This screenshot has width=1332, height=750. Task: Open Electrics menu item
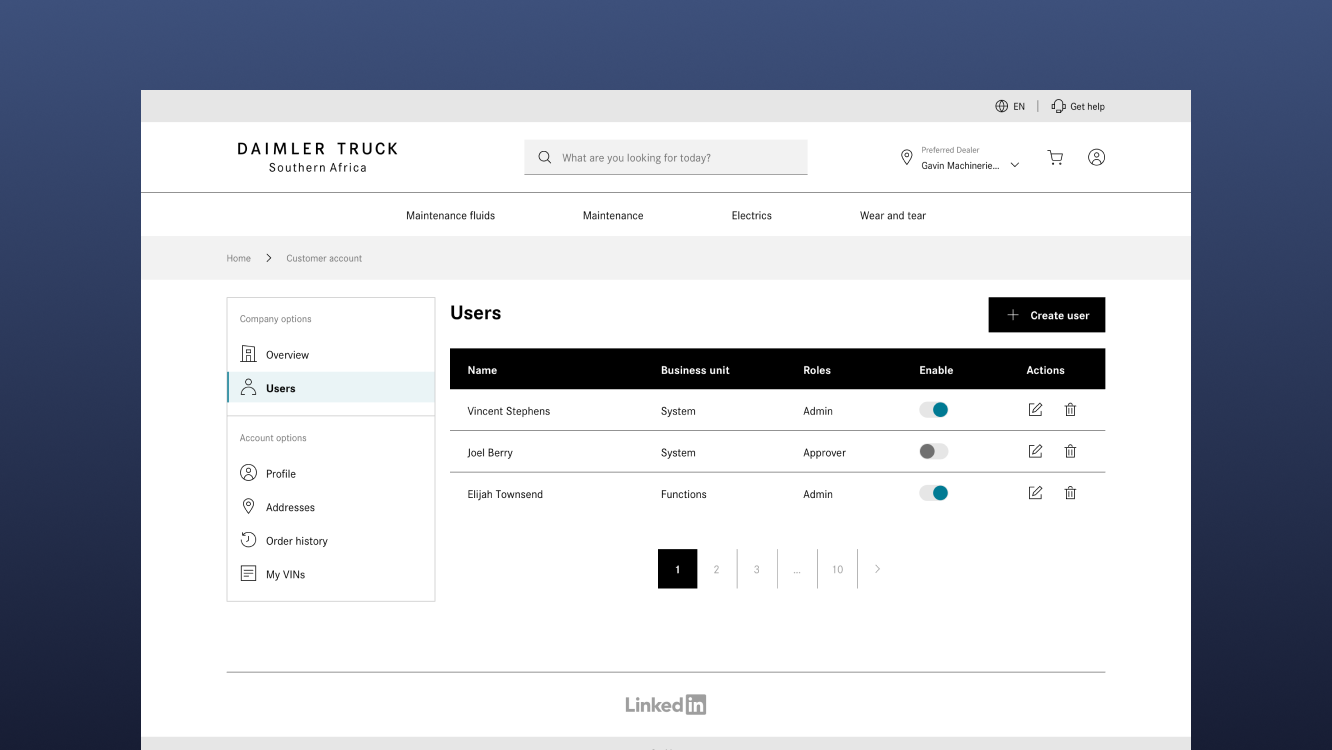tap(752, 215)
